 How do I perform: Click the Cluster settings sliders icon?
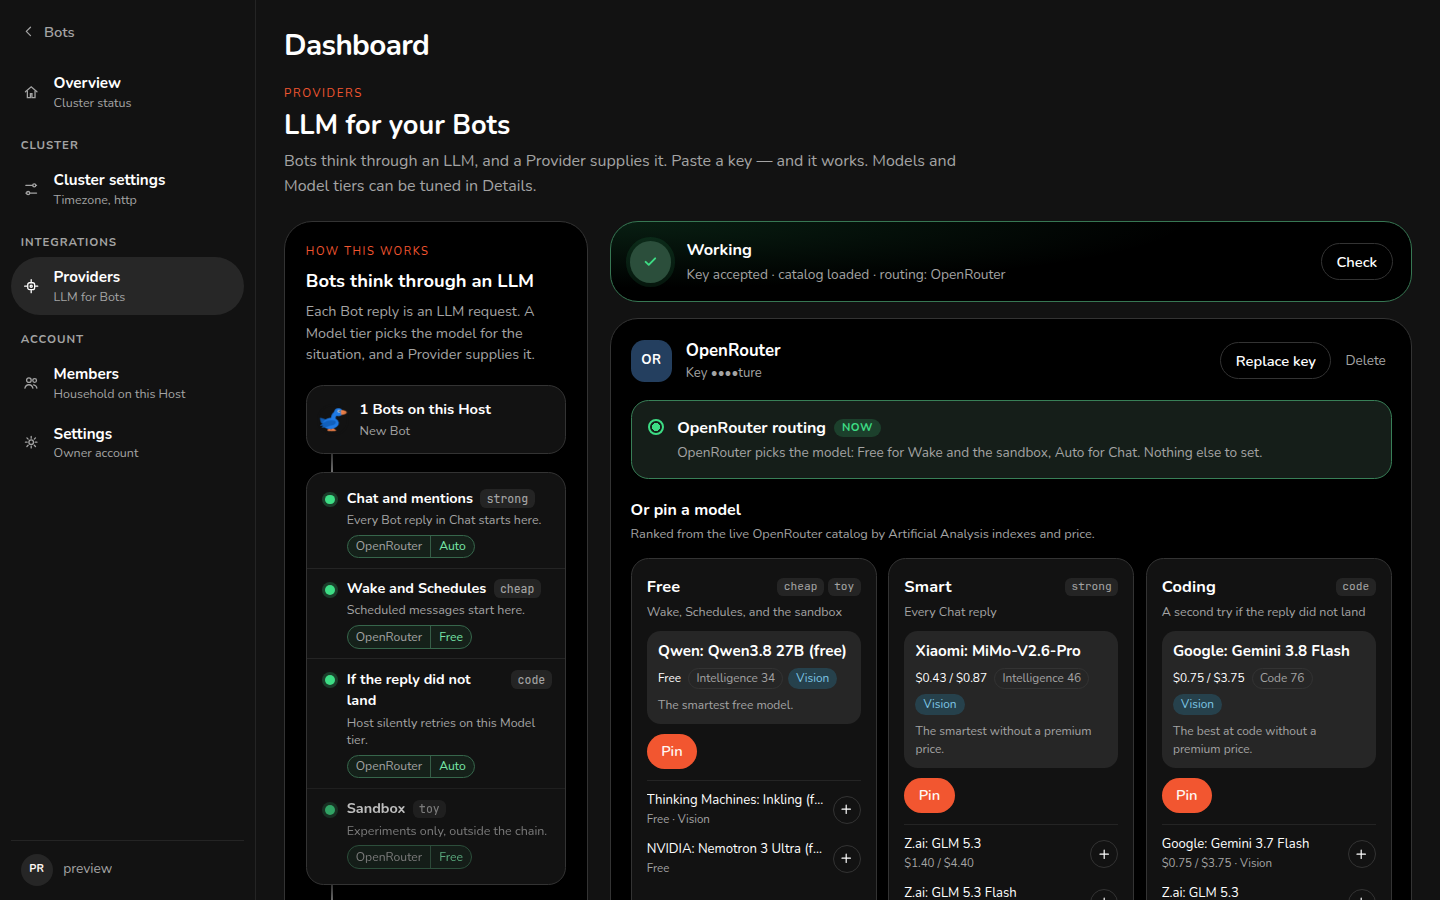click(31, 189)
